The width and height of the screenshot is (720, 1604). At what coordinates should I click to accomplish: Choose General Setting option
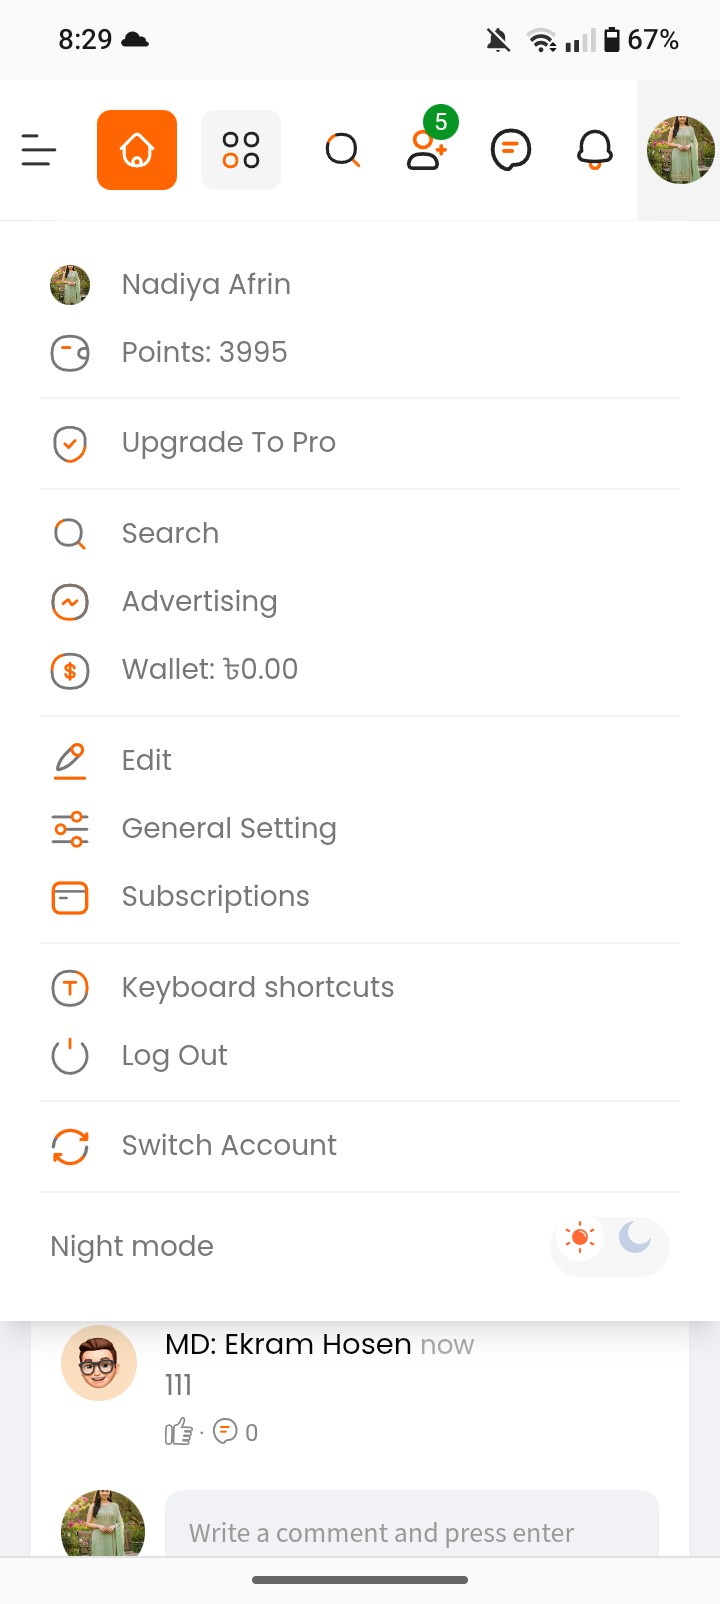[228, 829]
